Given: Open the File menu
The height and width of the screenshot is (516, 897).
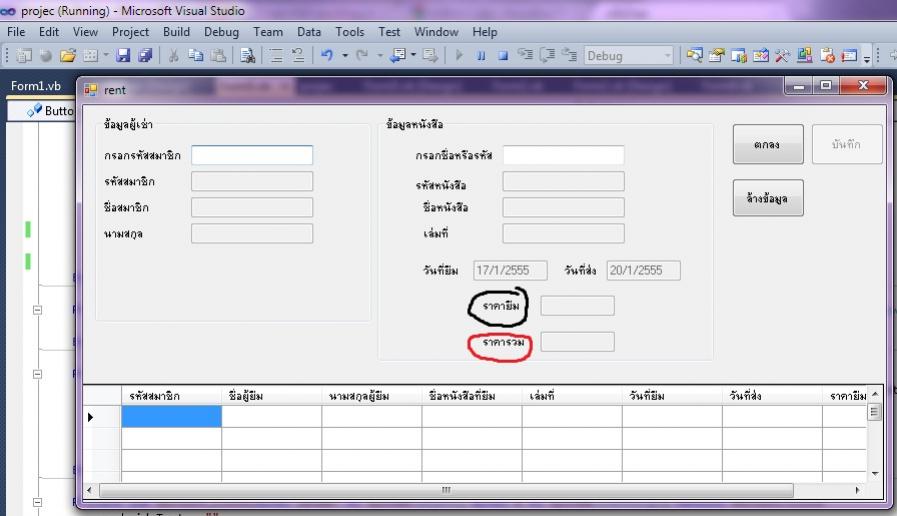Looking at the screenshot, I should click(16, 32).
